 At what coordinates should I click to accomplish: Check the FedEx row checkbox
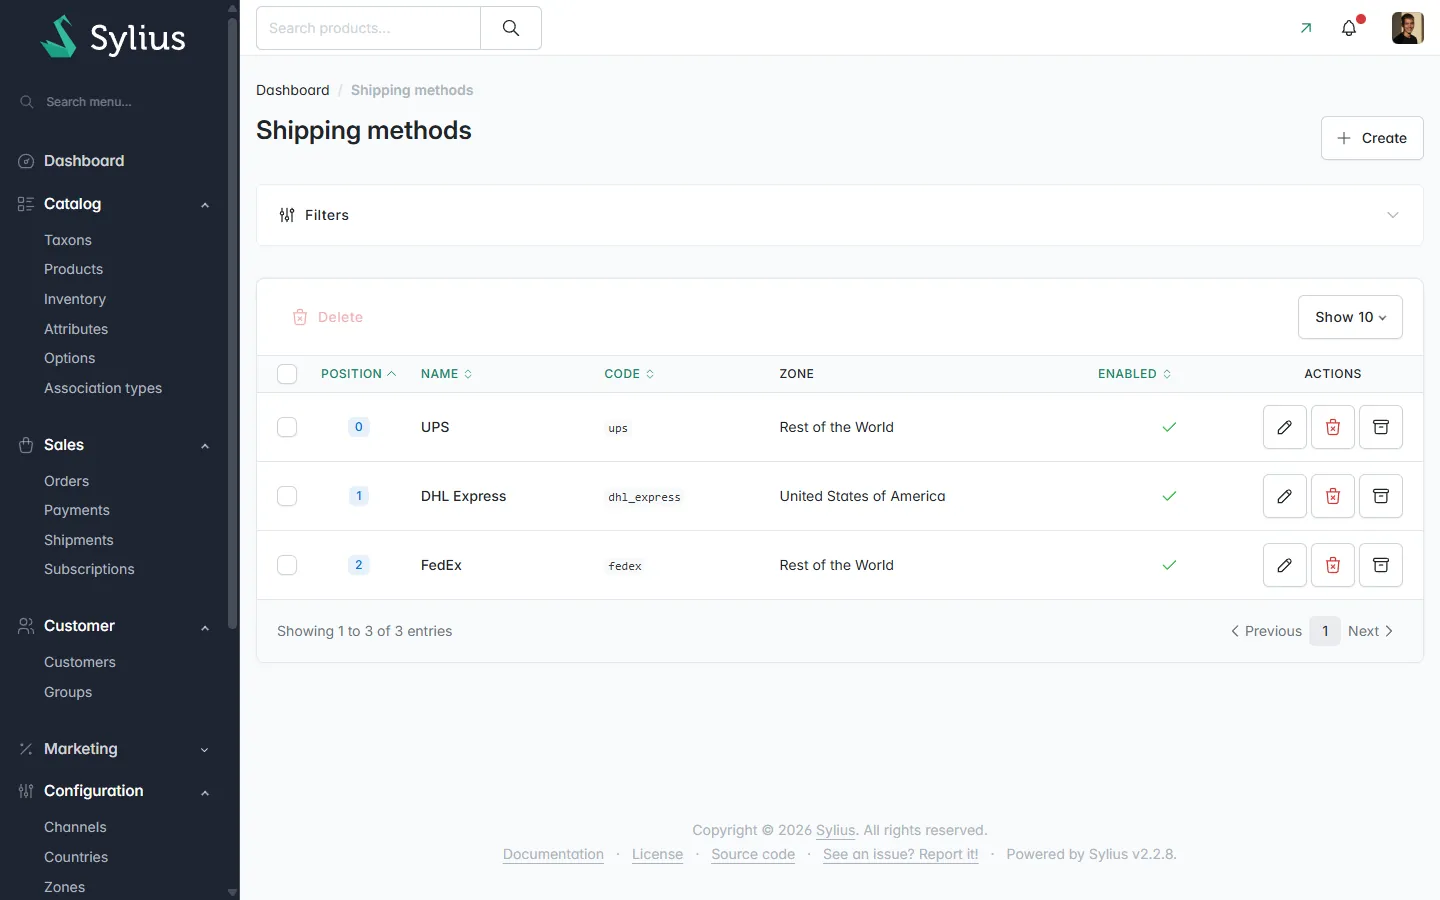pos(287,565)
